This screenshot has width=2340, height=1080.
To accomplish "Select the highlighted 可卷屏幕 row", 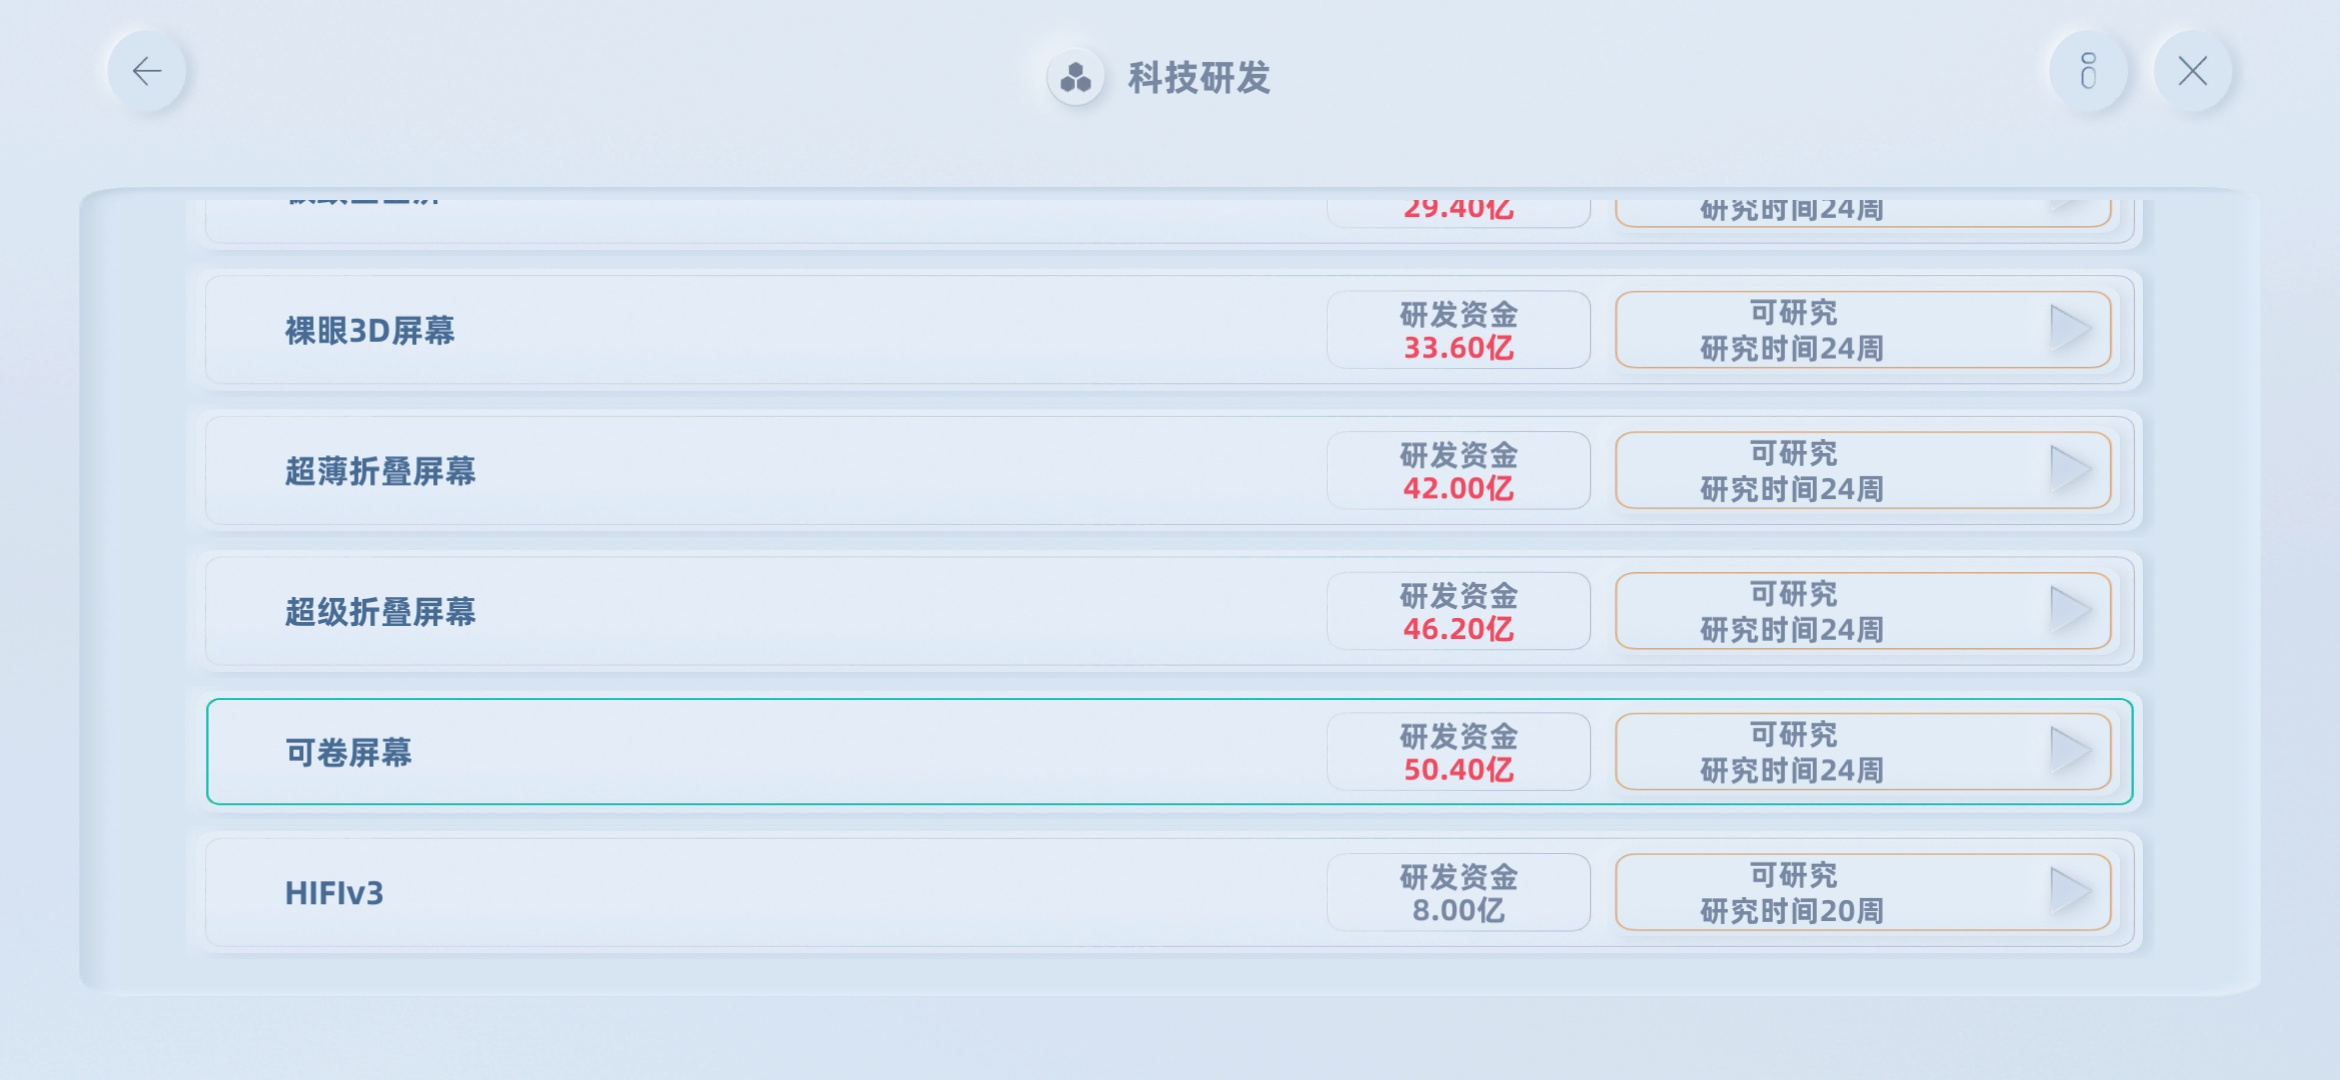I will tap(1169, 752).
